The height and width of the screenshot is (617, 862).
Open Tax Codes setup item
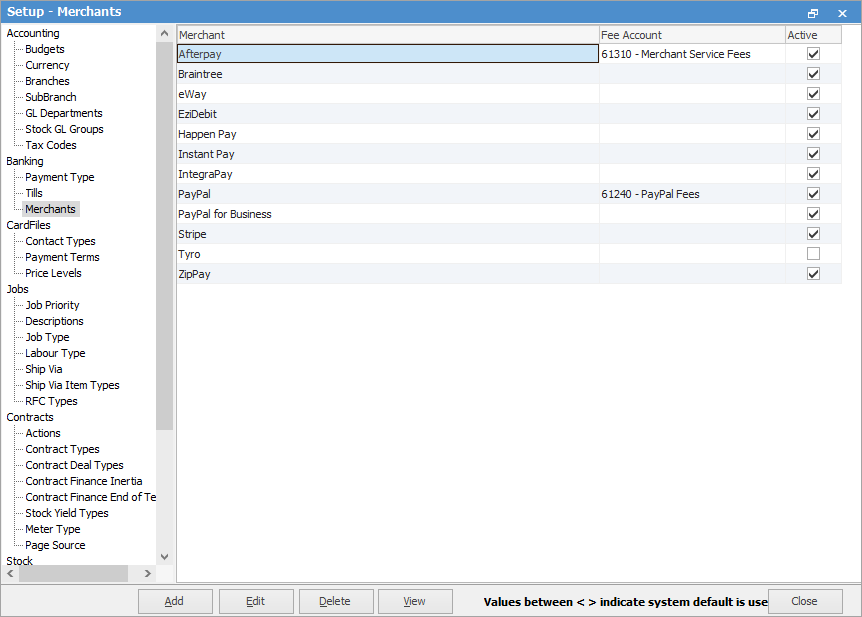point(51,145)
